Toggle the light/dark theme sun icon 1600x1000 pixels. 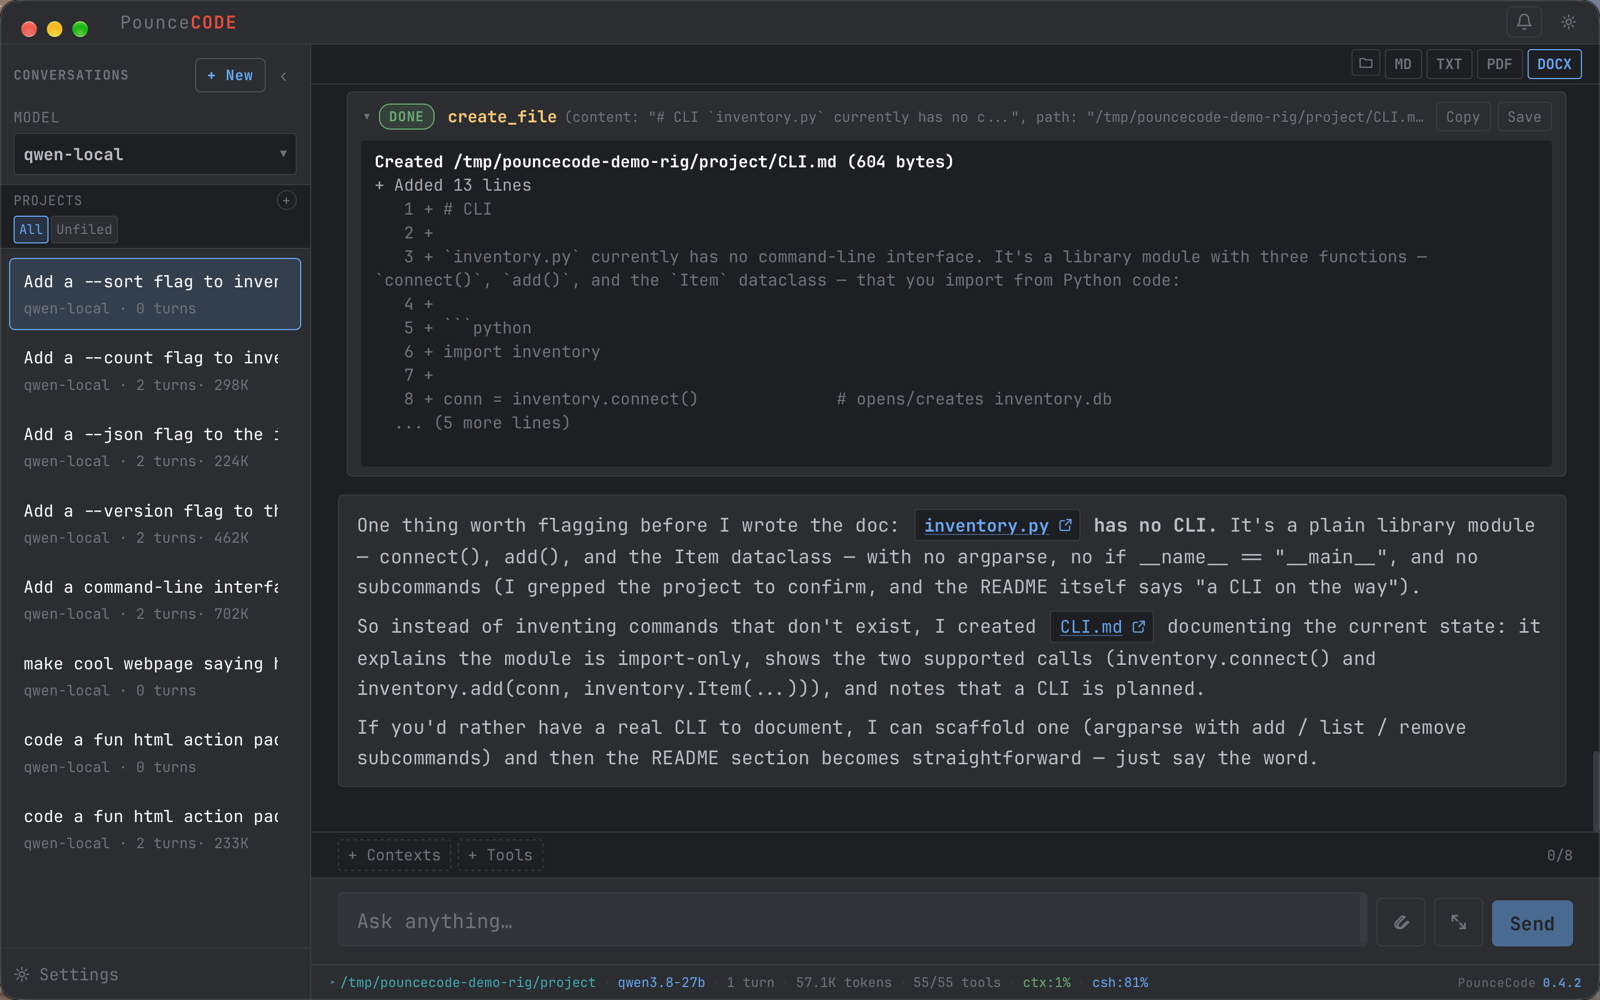[x=1568, y=22]
